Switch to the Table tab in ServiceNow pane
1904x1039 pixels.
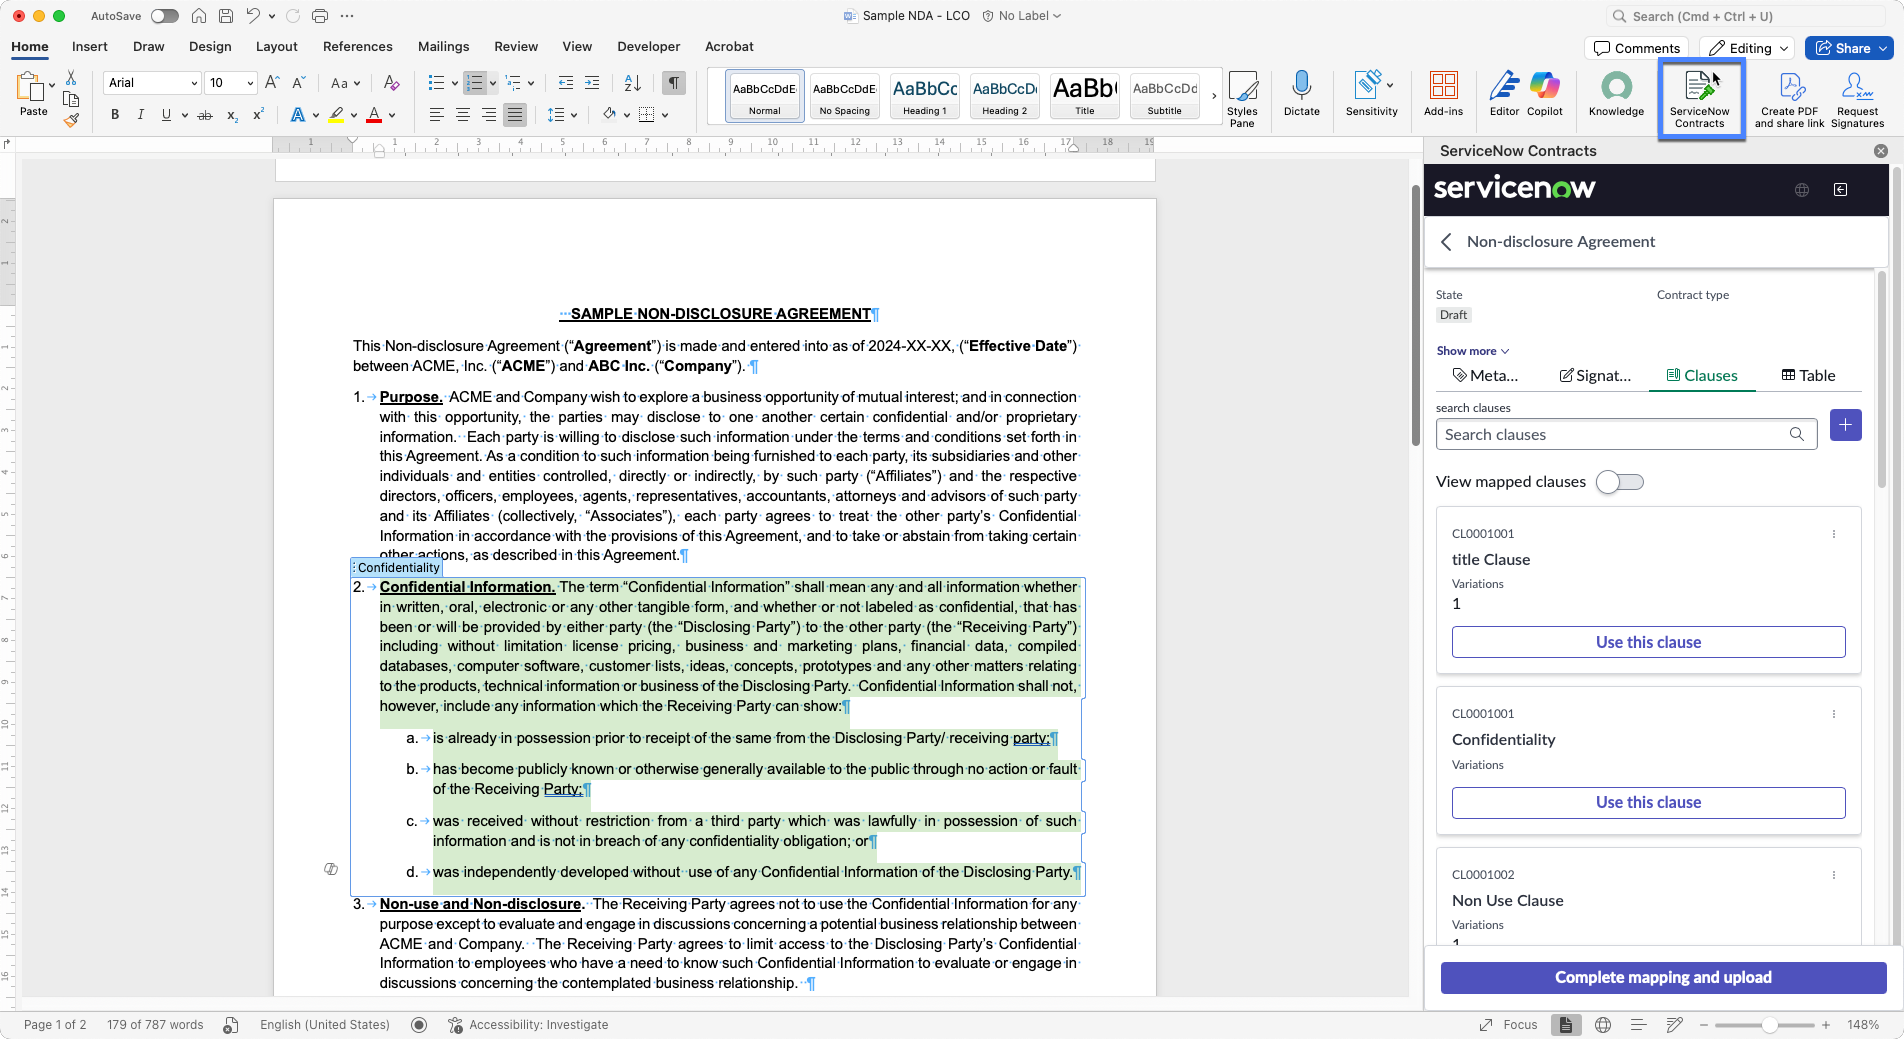1808,376
